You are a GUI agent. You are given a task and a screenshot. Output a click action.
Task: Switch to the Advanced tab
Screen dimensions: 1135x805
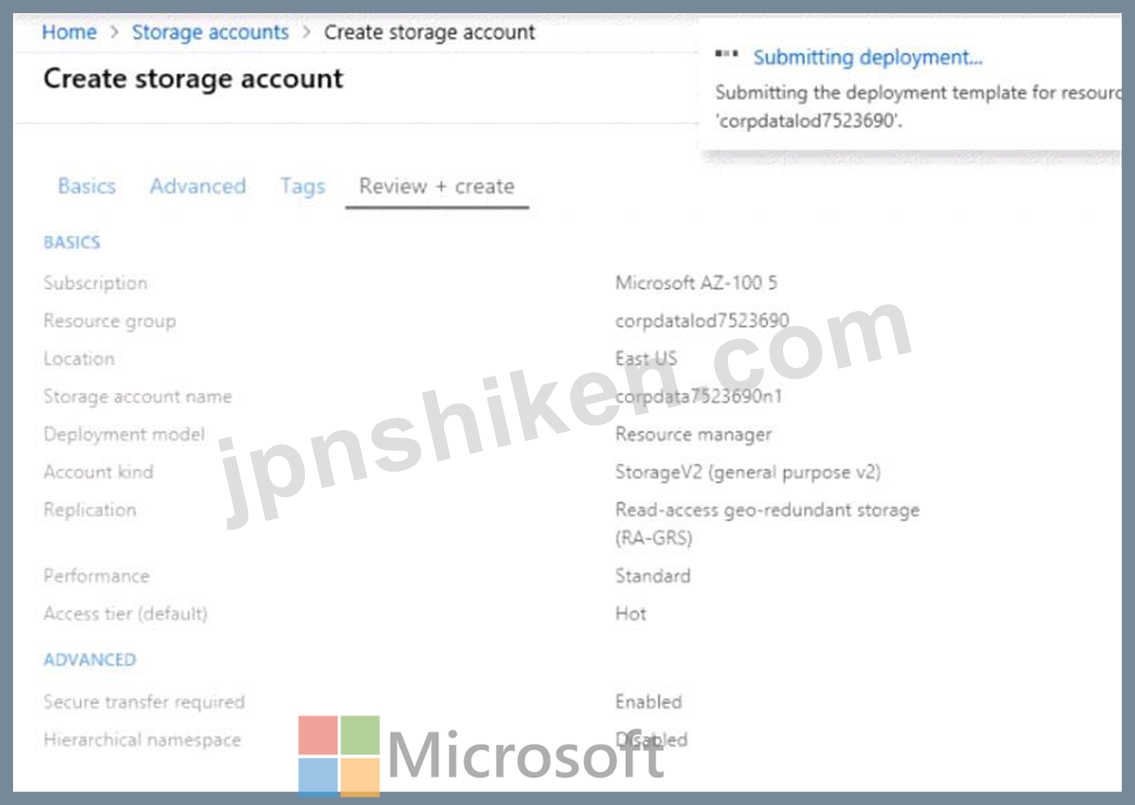pos(198,186)
